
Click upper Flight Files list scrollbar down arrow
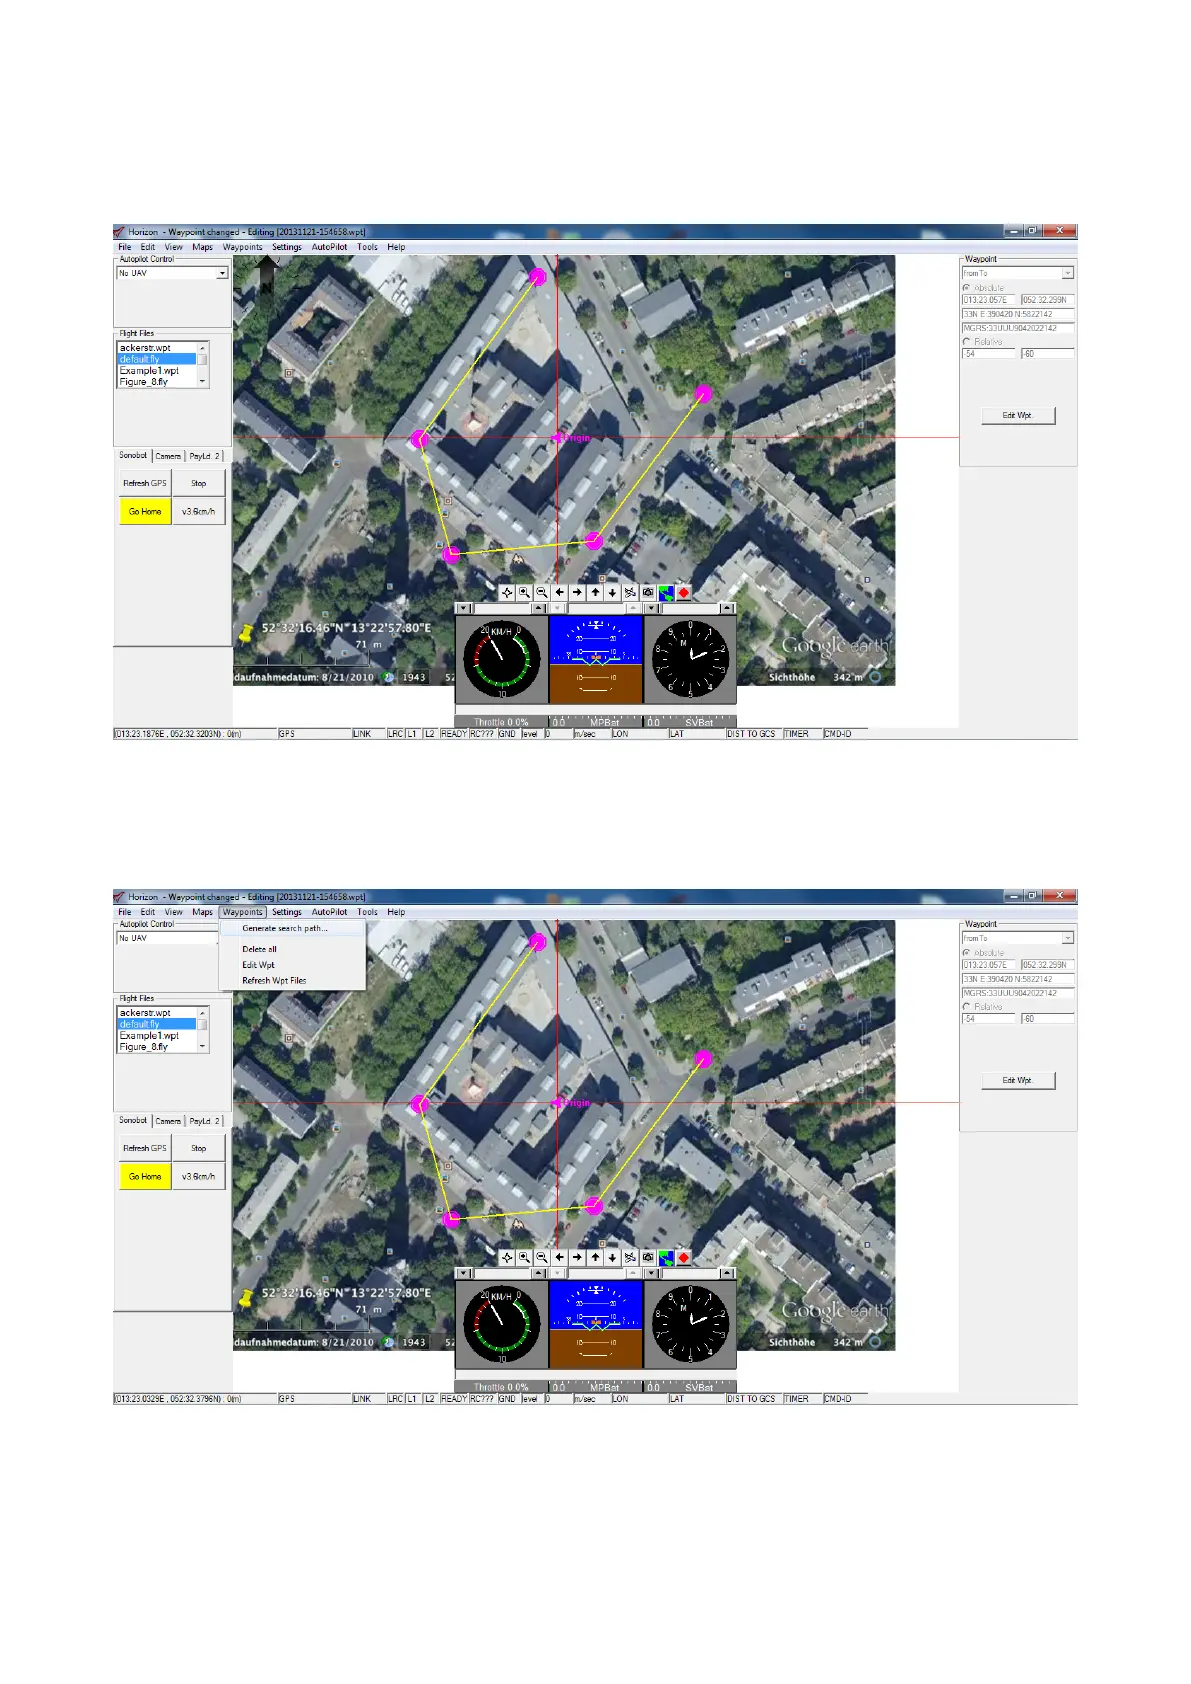click(x=203, y=381)
